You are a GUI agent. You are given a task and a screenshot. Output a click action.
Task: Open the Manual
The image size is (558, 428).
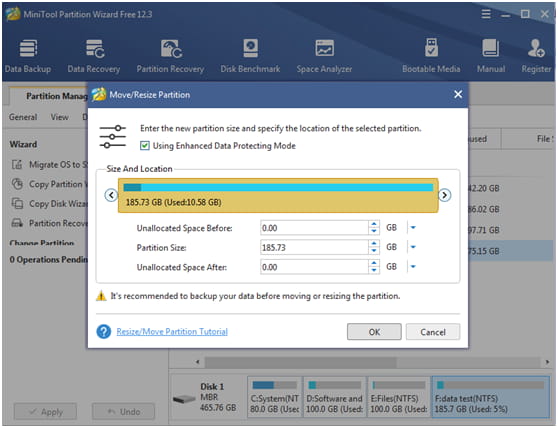click(x=491, y=56)
